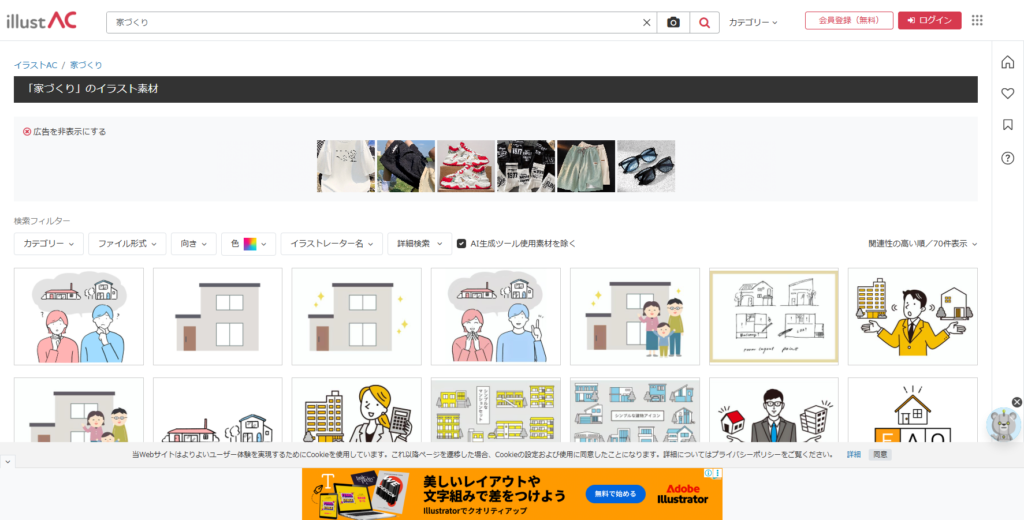Uncheck AI生成ツール使用素材を除く checkbox
Screen dimensions: 1024x520
[461, 243]
